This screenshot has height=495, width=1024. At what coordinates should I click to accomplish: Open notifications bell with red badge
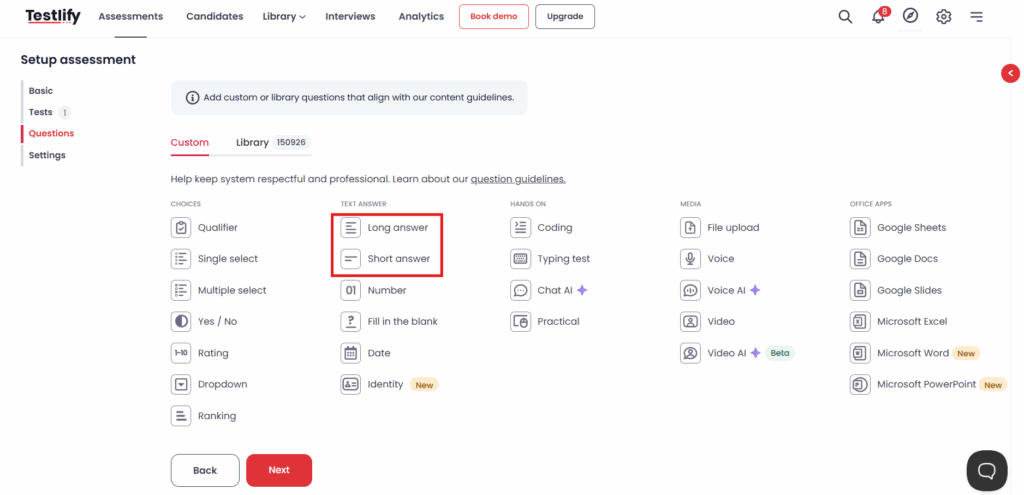(x=880, y=16)
